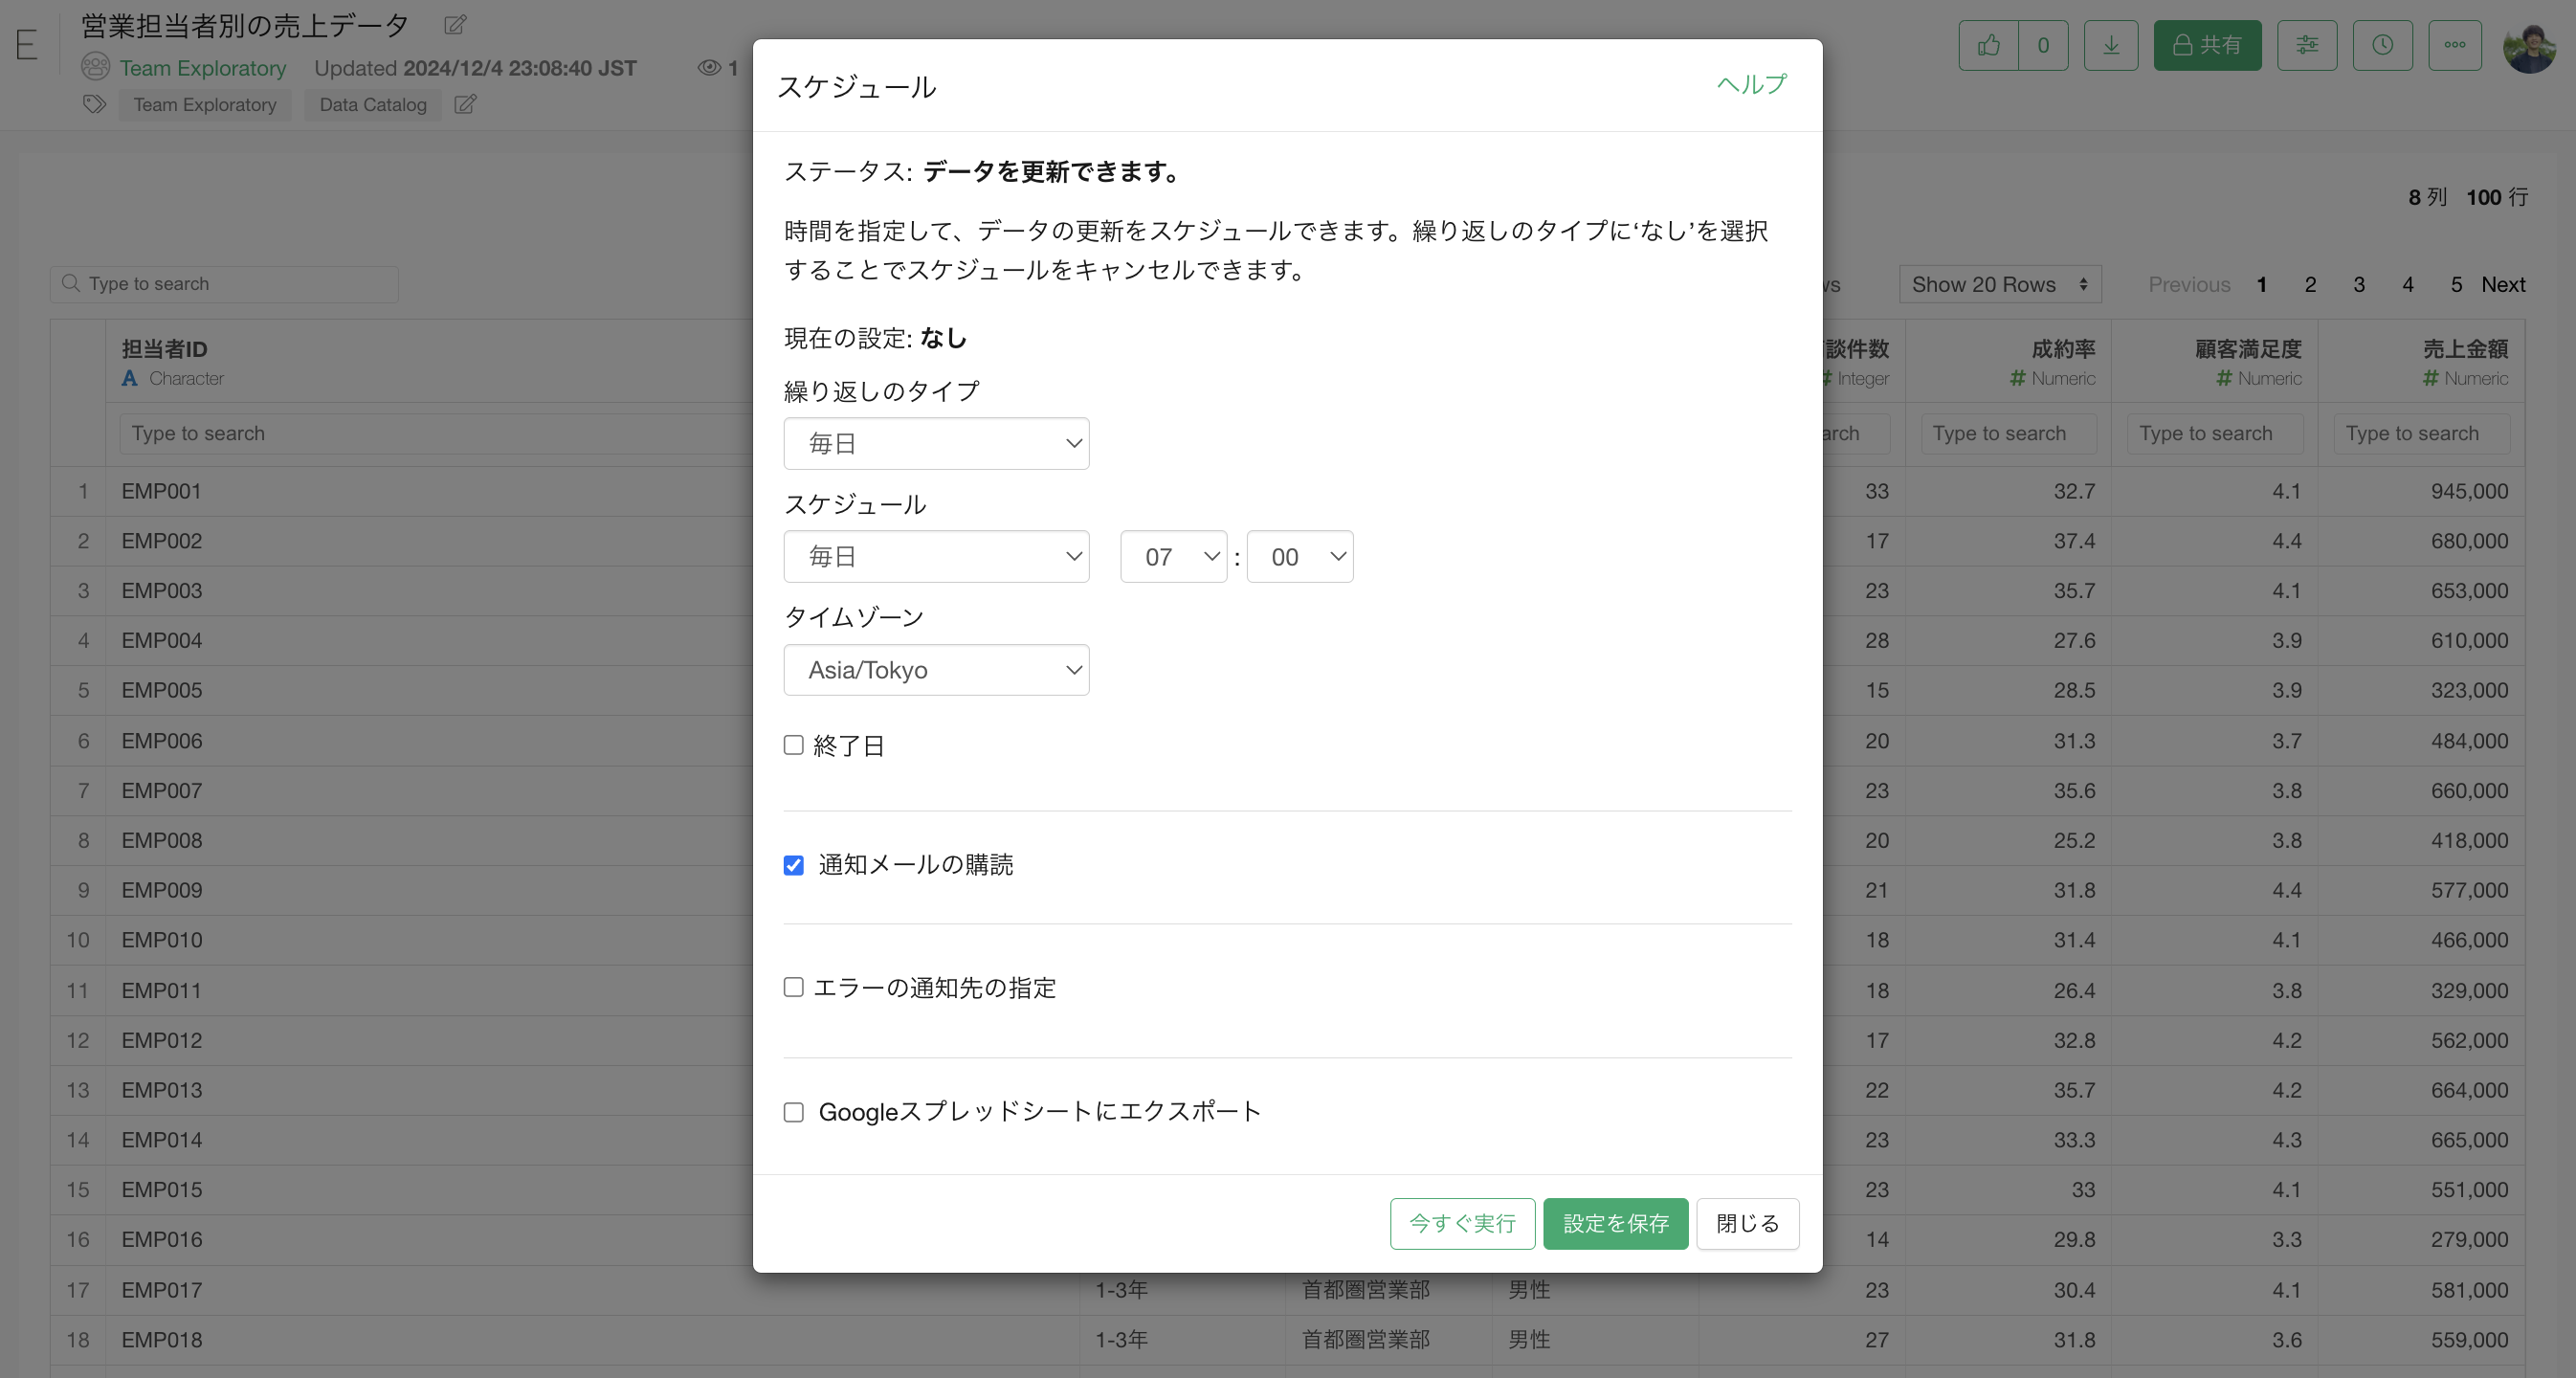Click the thumbs-up like icon
The width and height of the screenshot is (2576, 1378).
(1988, 45)
